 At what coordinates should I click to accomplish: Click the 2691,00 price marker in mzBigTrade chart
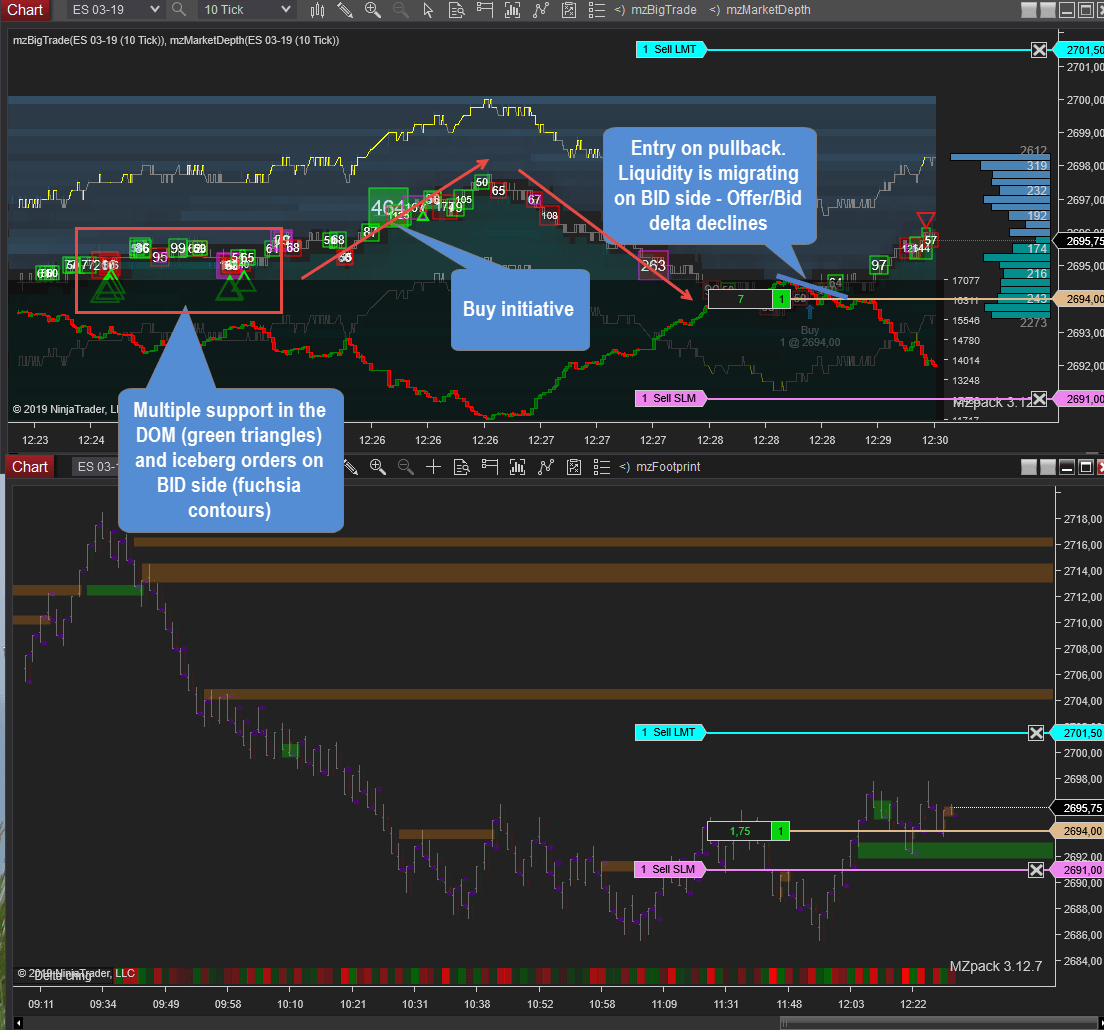click(1080, 399)
